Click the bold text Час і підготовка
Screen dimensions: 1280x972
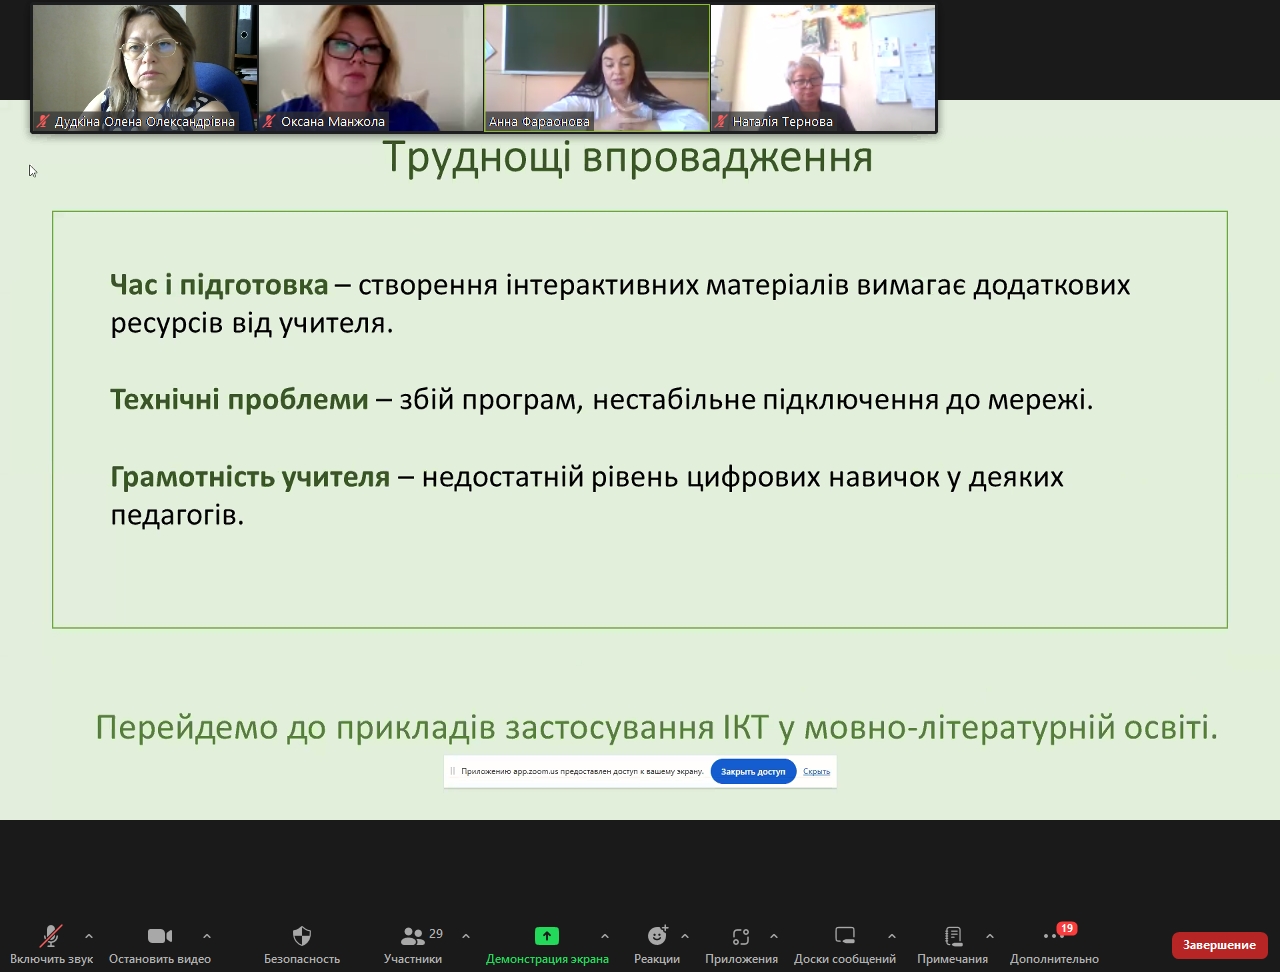click(219, 285)
